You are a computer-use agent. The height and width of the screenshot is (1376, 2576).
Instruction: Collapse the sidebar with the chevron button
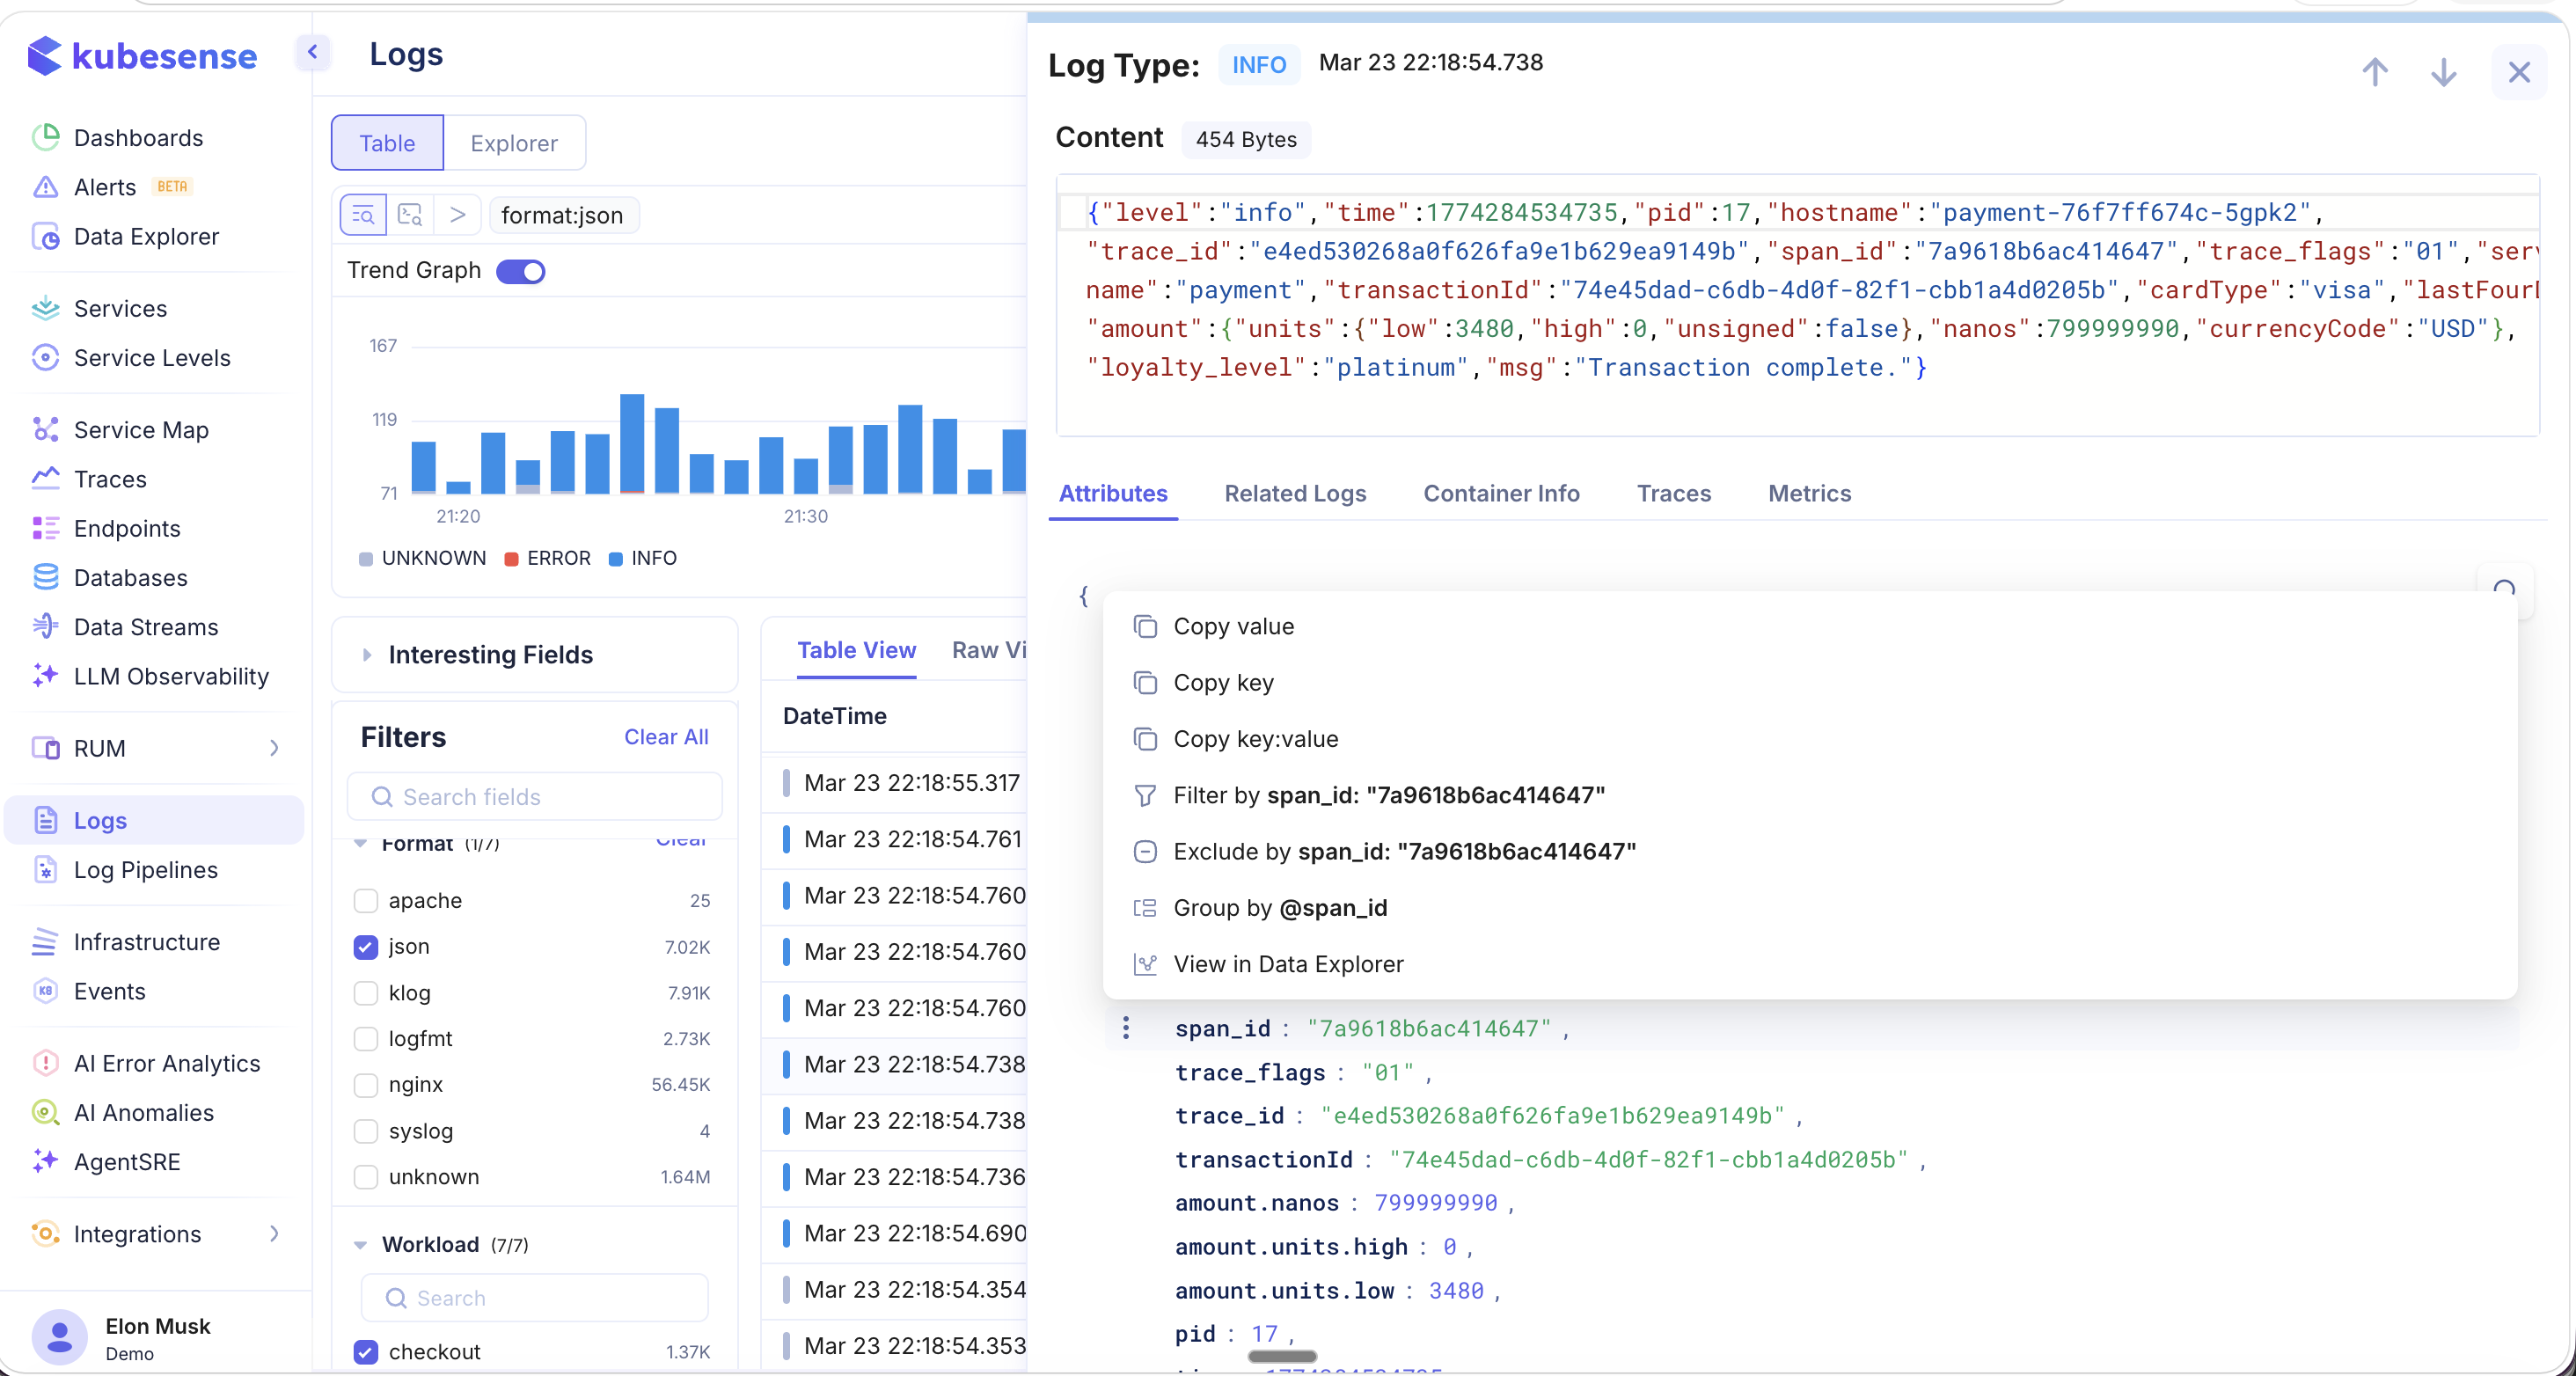coord(312,52)
